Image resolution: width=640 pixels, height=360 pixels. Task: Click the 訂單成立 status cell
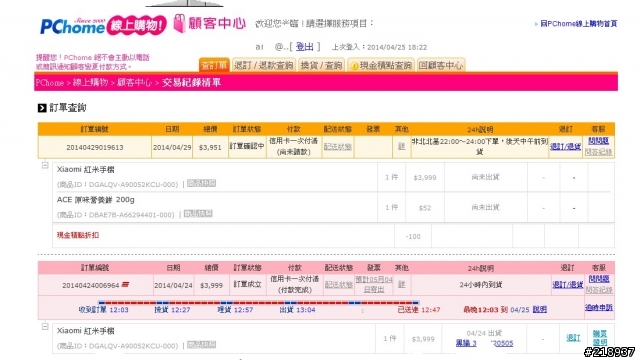click(247, 284)
